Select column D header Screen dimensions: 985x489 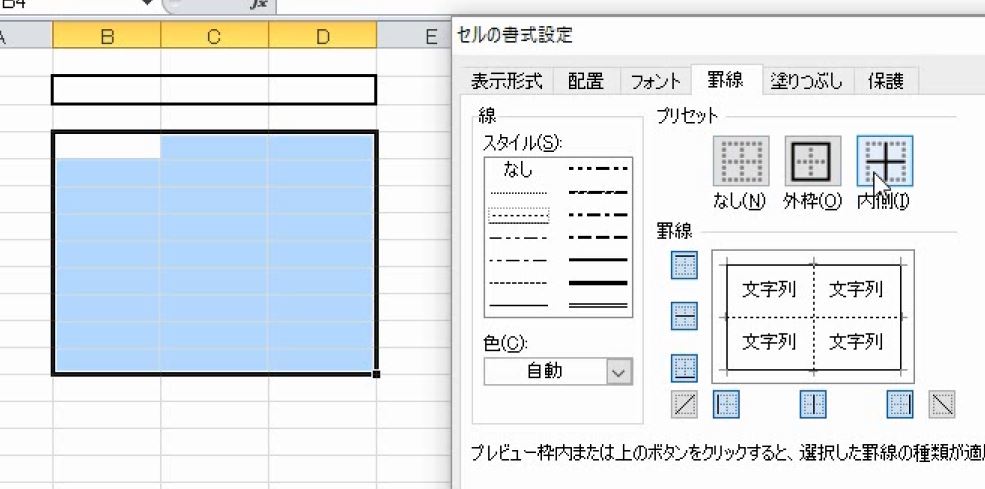(323, 37)
